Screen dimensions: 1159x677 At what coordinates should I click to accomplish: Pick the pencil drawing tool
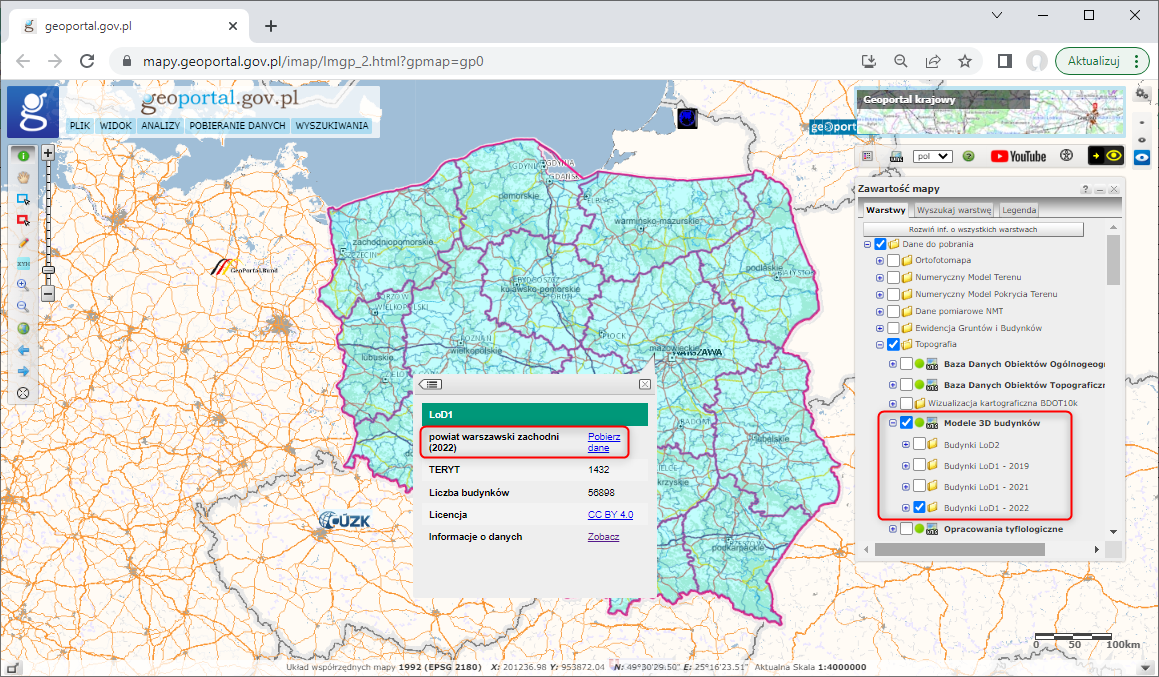tap(23, 242)
